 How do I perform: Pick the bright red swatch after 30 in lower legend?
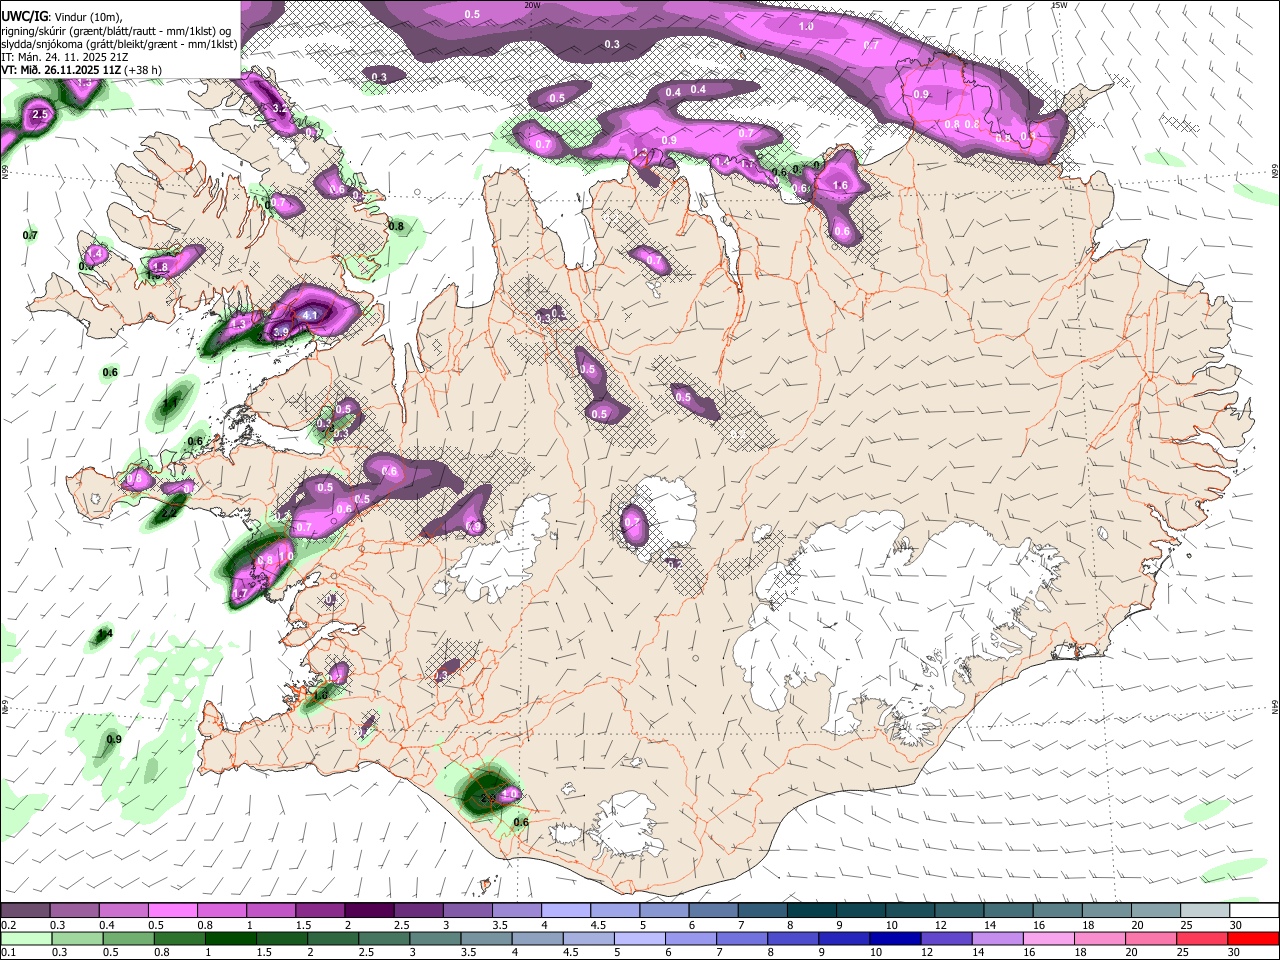click(1254, 938)
